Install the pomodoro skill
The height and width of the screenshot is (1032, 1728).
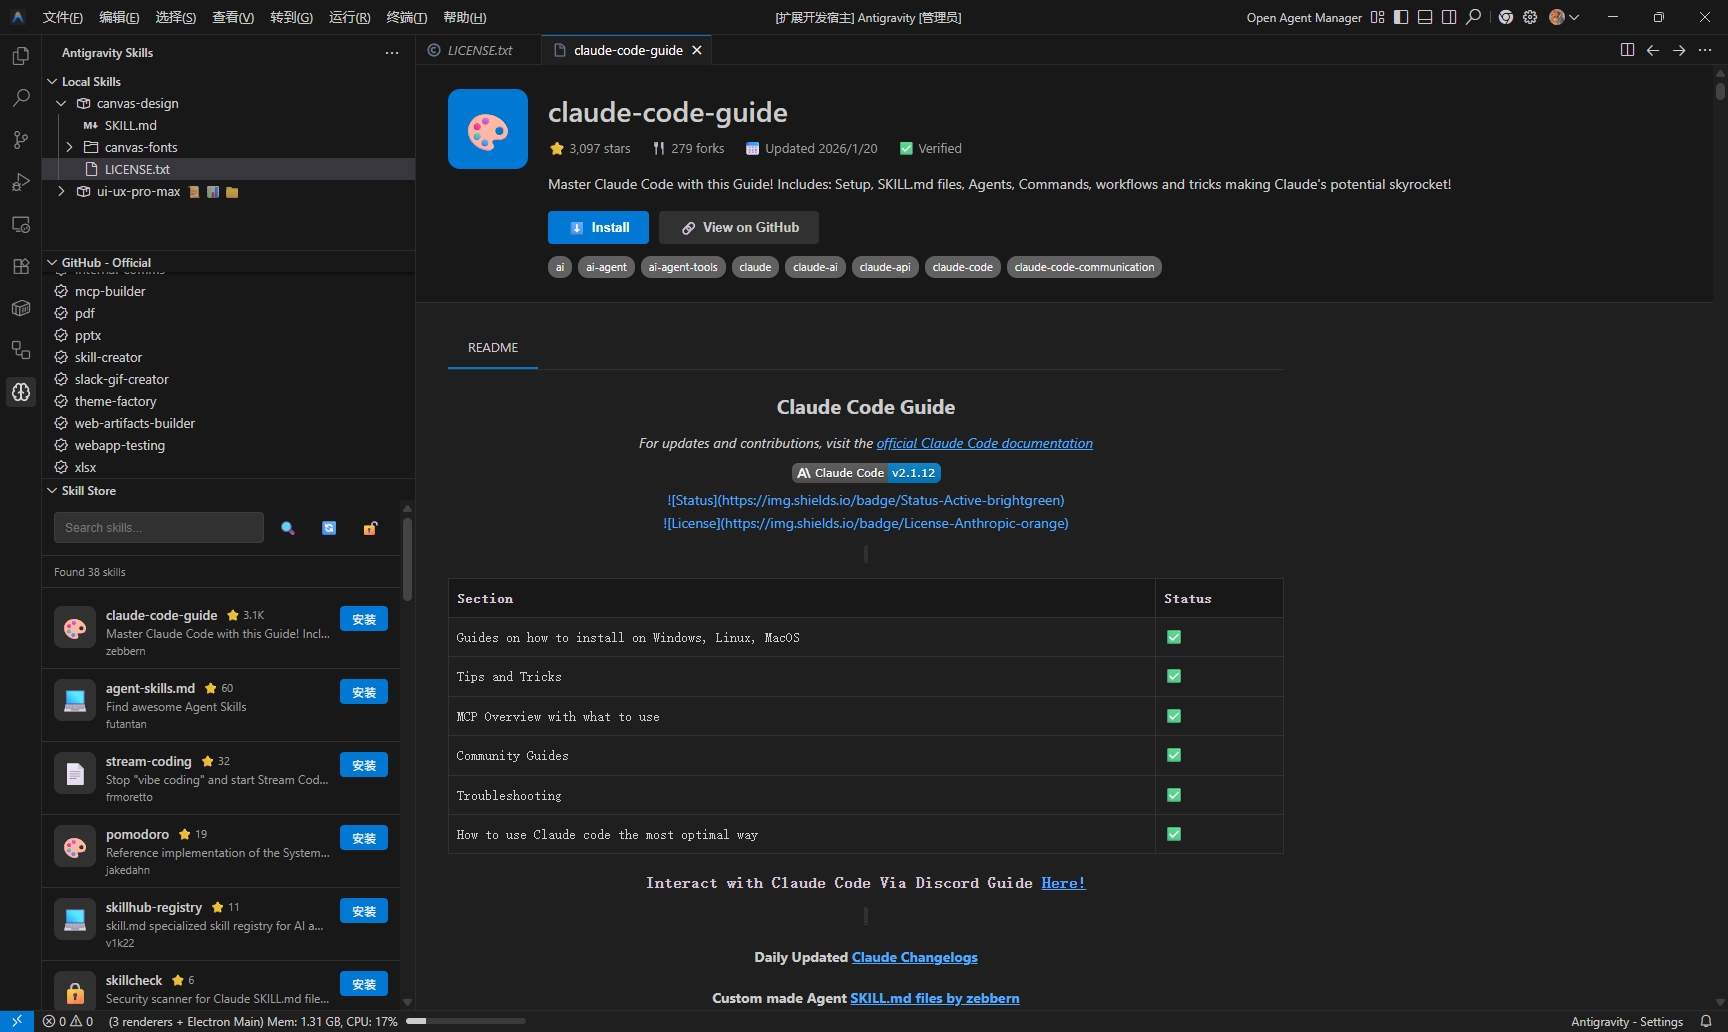[364, 838]
